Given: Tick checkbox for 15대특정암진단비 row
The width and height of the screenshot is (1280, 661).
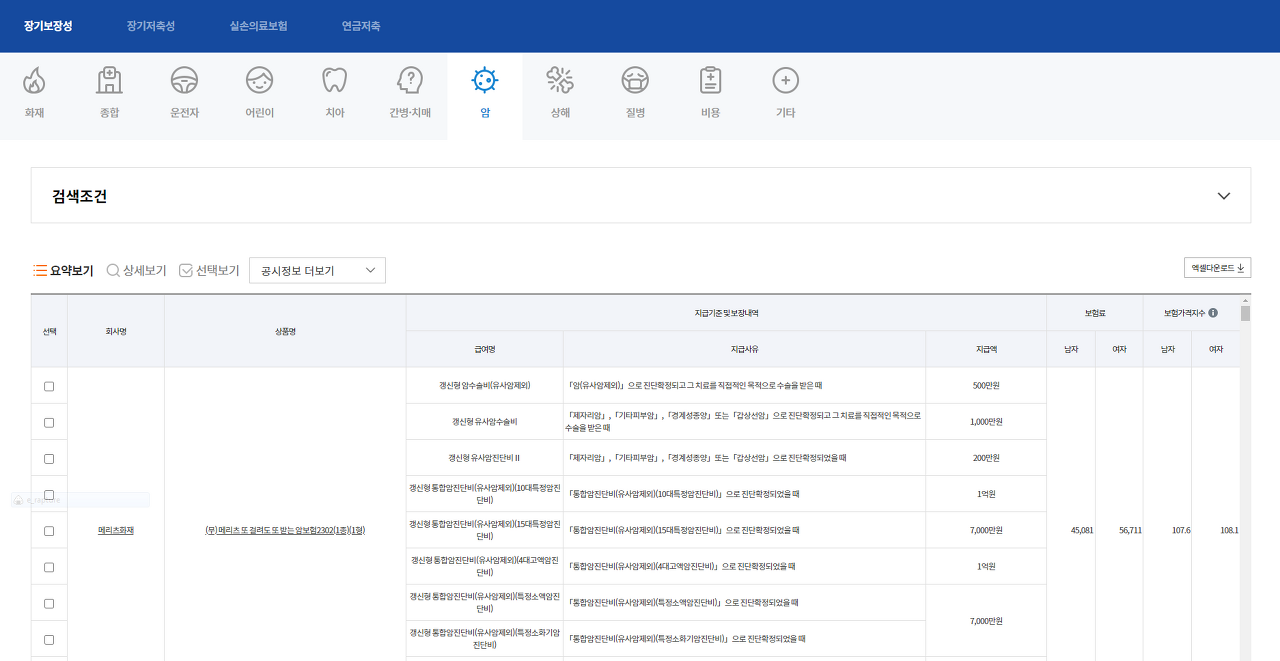Looking at the screenshot, I should pyautogui.click(x=49, y=531).
